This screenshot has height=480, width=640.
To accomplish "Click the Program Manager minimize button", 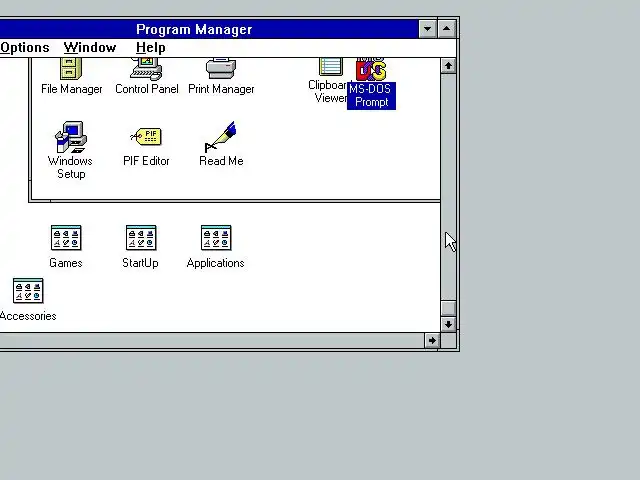I will pos(427,29).
